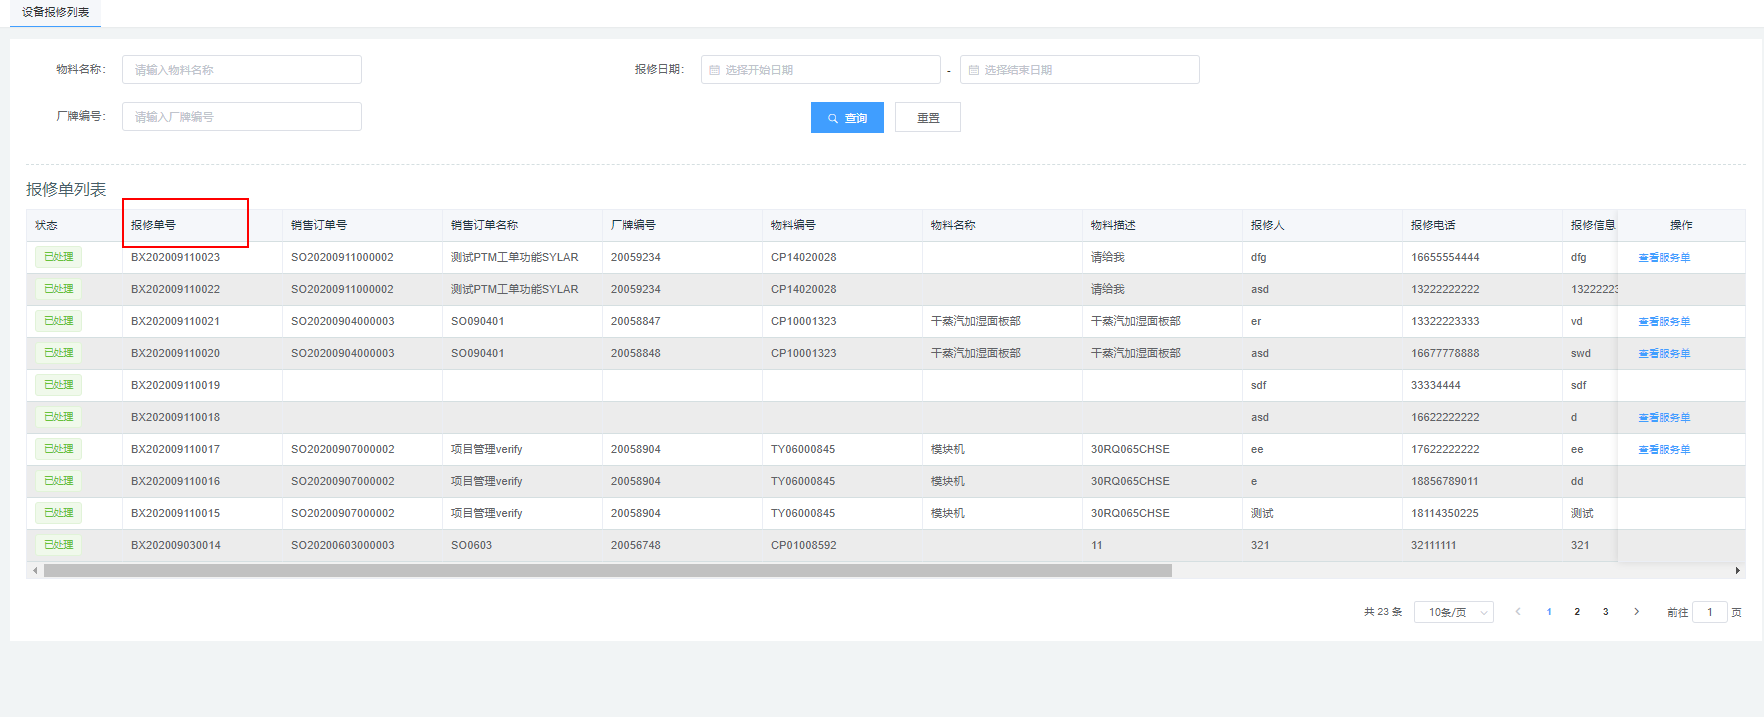Go to the next page using the right arrow
Image resolution: width=1764 pixels, height=717 pixels.
1636,612
